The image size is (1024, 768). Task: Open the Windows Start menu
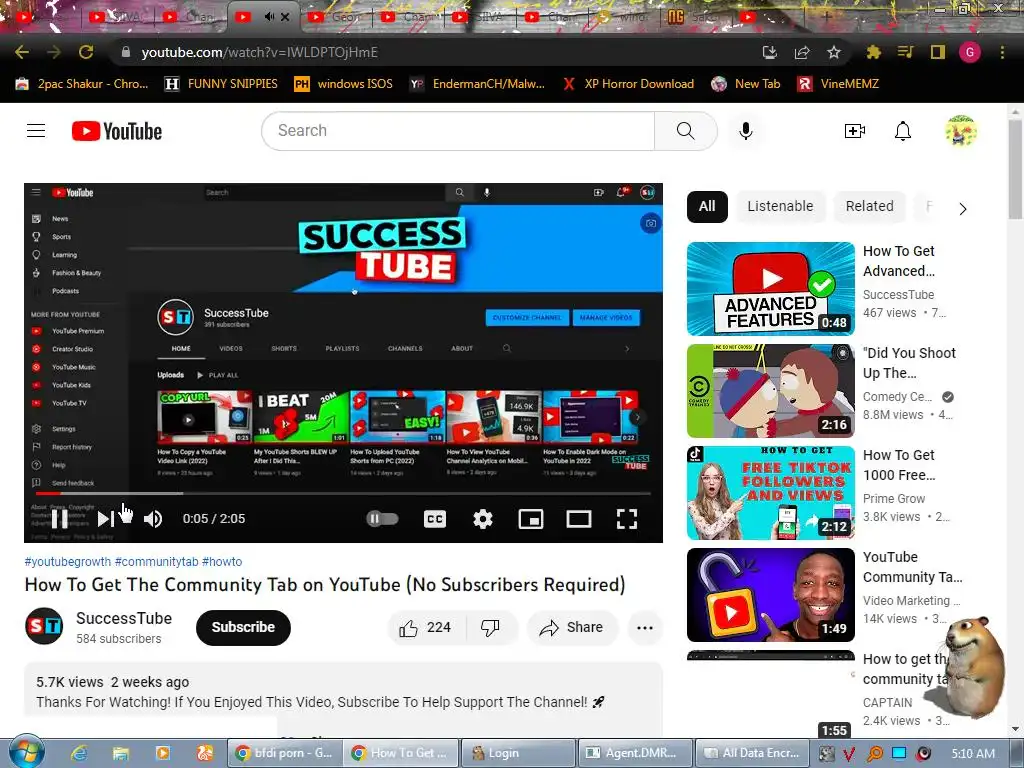coord(25,753)
